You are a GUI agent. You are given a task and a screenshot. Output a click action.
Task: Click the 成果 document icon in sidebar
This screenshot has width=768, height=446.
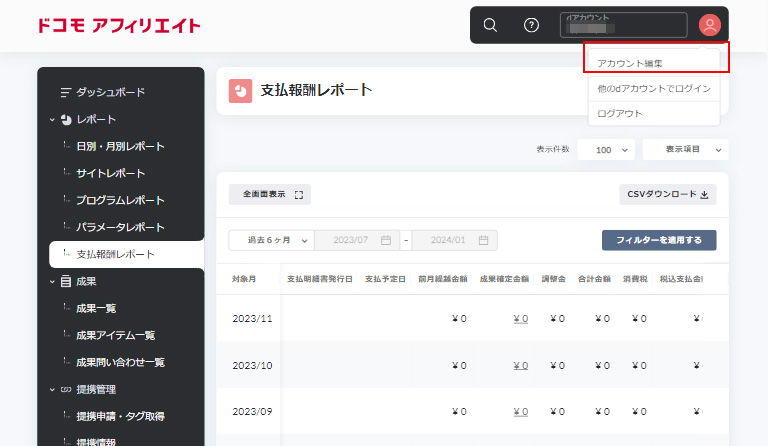[x=66, y=282]
